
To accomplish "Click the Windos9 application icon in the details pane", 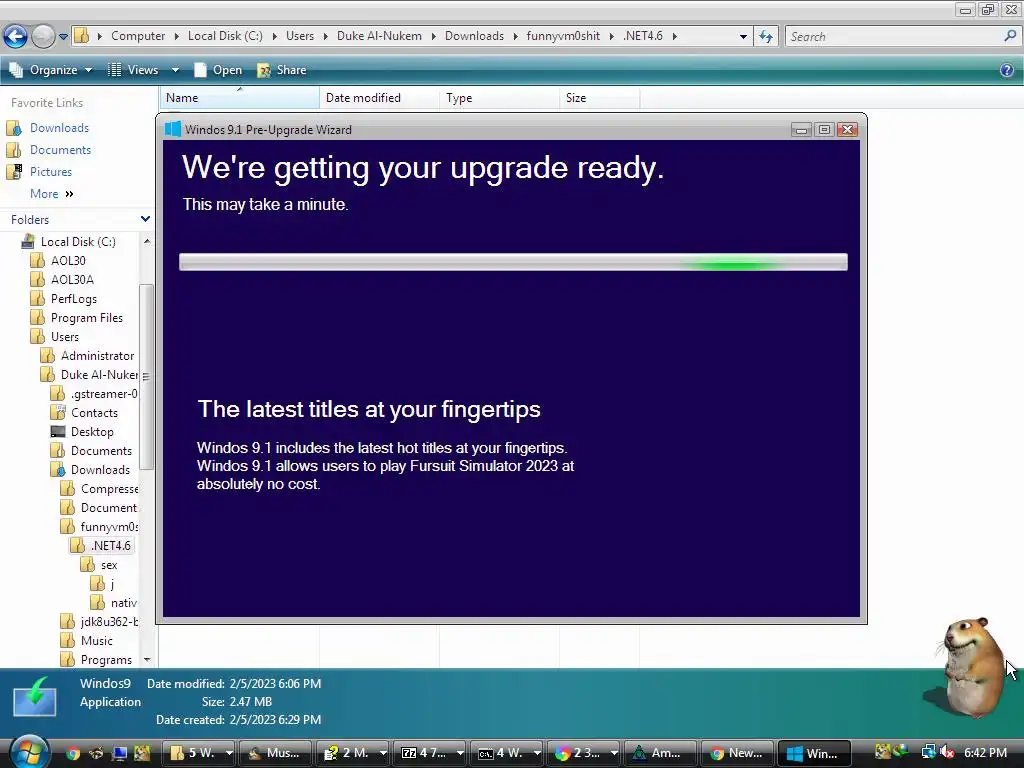I will [35, 697].
